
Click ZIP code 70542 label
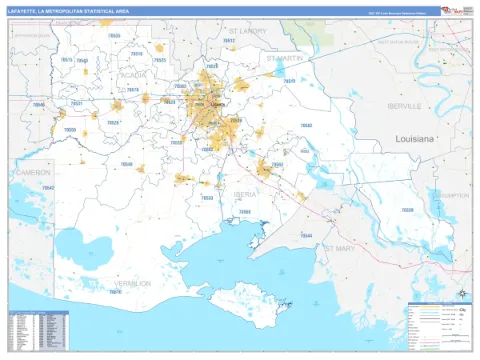(48, 188)
